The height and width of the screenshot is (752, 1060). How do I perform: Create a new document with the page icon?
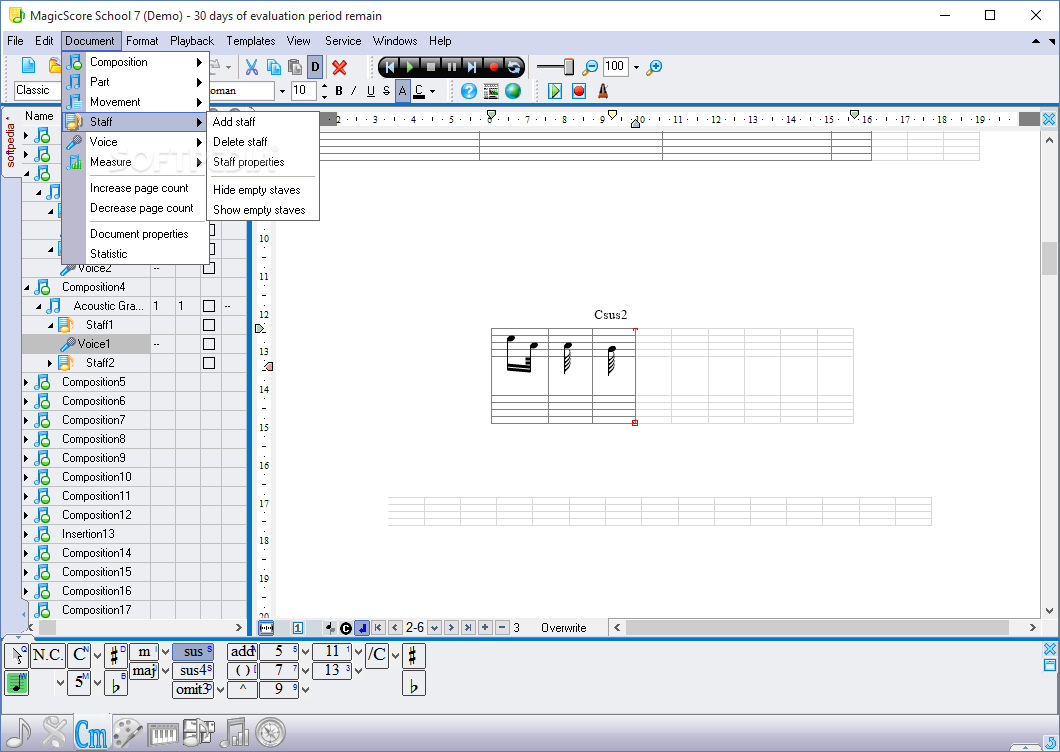point(28,66)
